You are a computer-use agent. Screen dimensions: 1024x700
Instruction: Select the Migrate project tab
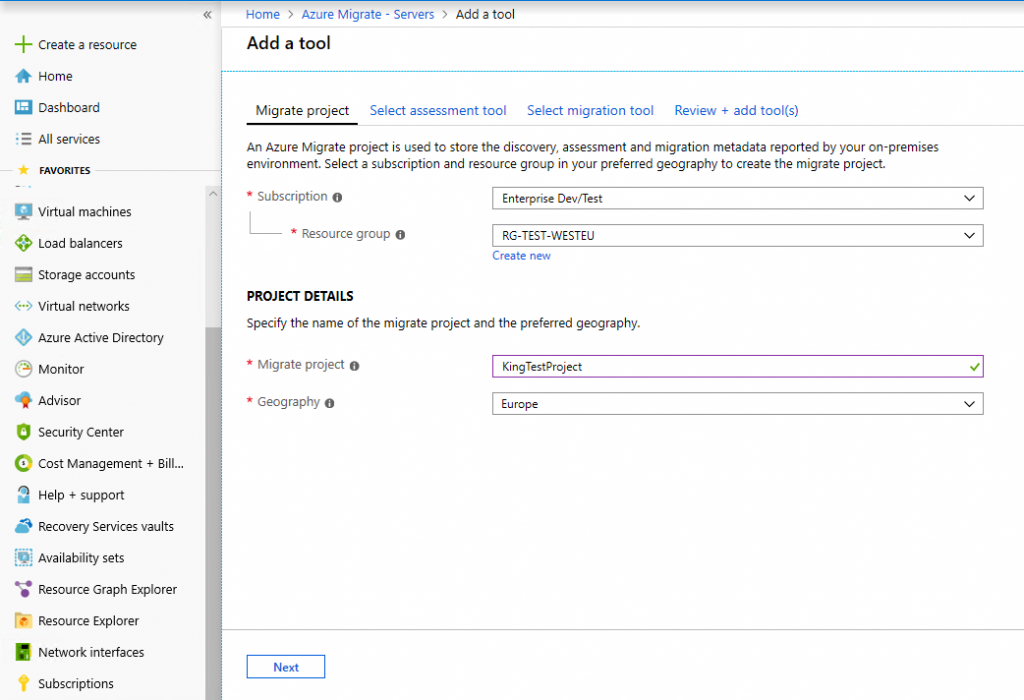click(302, 110)
